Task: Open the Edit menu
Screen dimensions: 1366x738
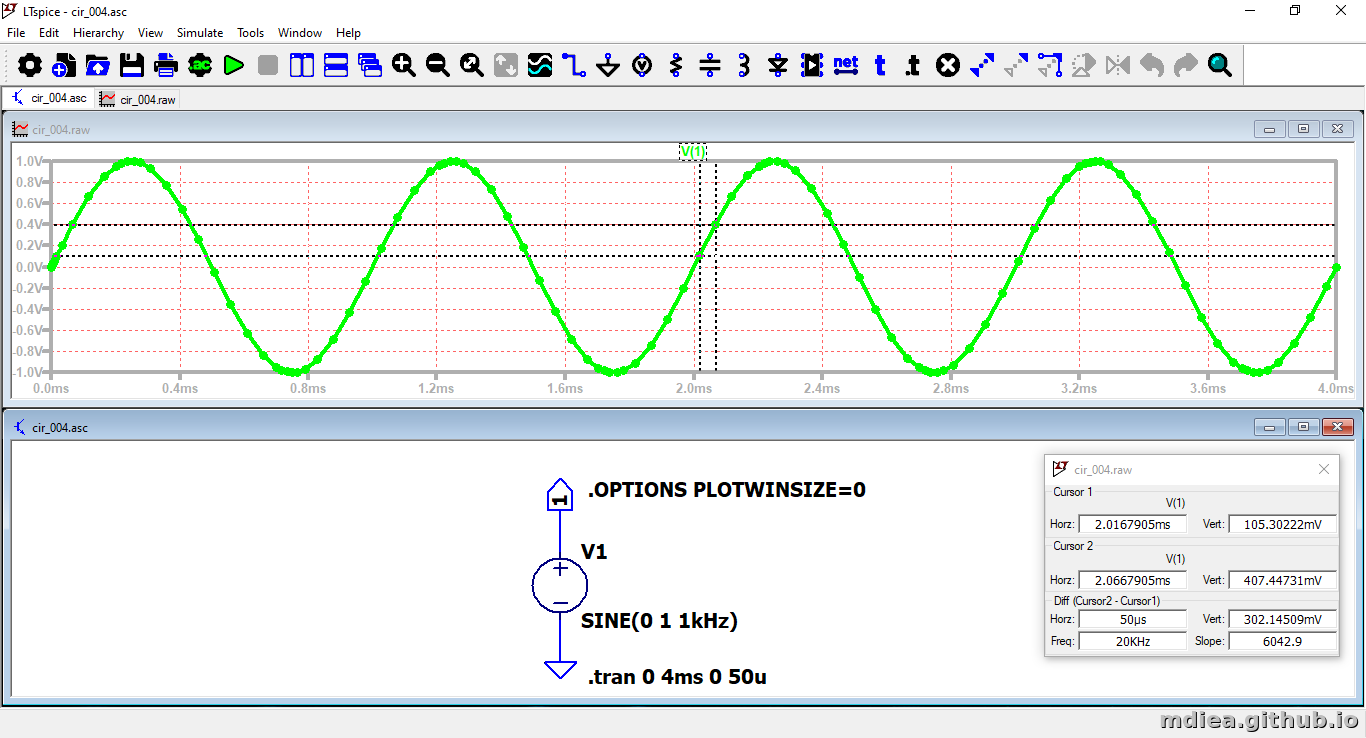Action: pos(49,33)
